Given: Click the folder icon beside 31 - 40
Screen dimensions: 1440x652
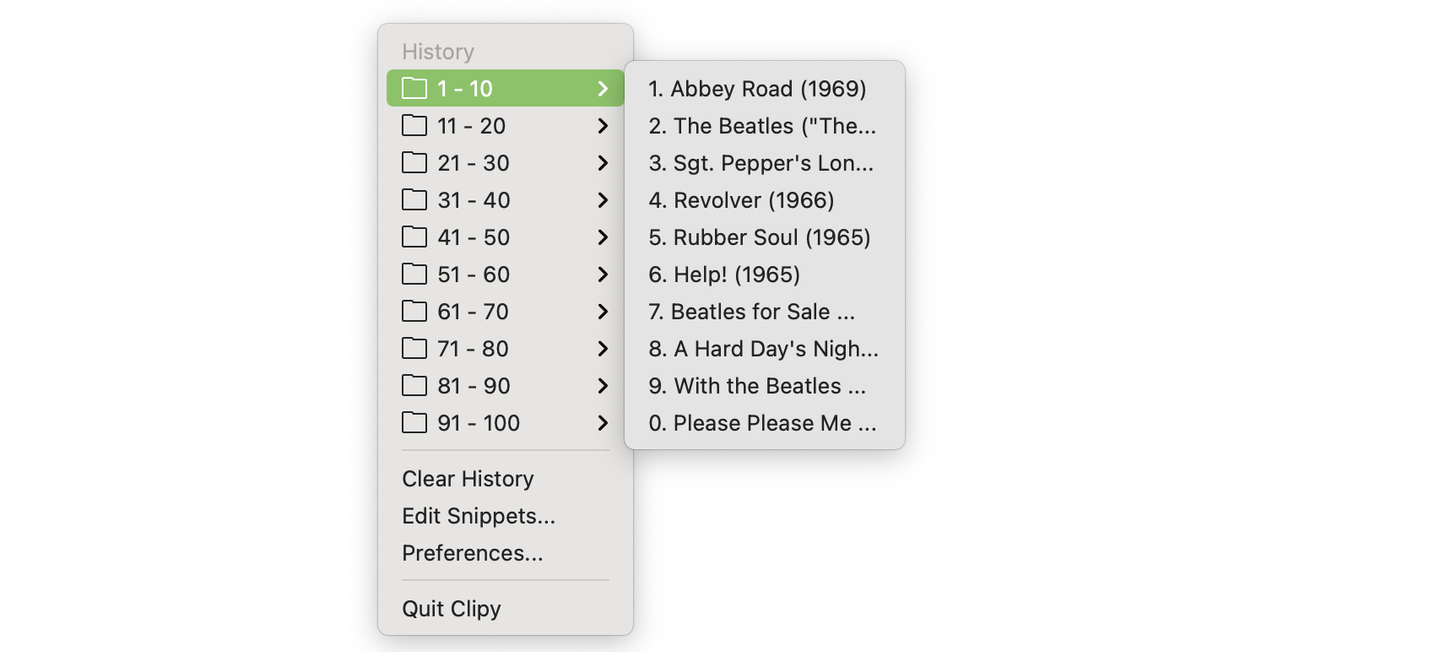Looking at the screenshot, I should (x=414, y=200).
